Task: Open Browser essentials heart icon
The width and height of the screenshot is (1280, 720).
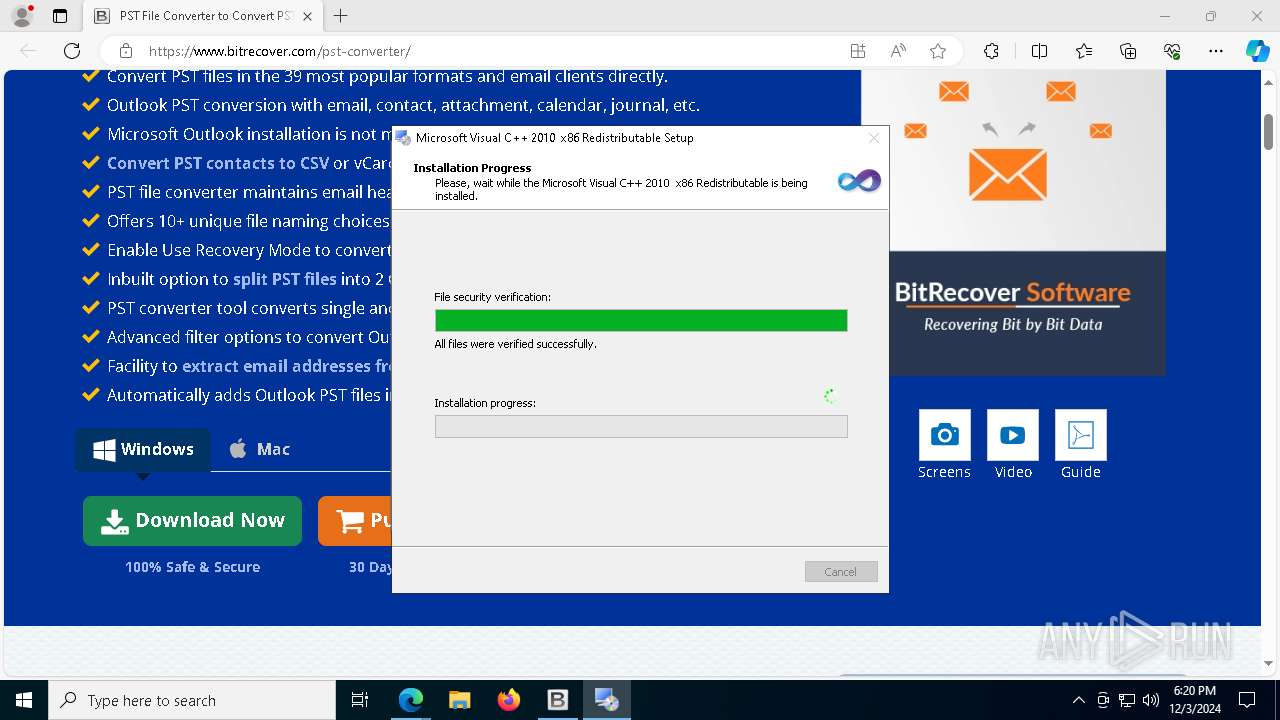Action: 1172,51
